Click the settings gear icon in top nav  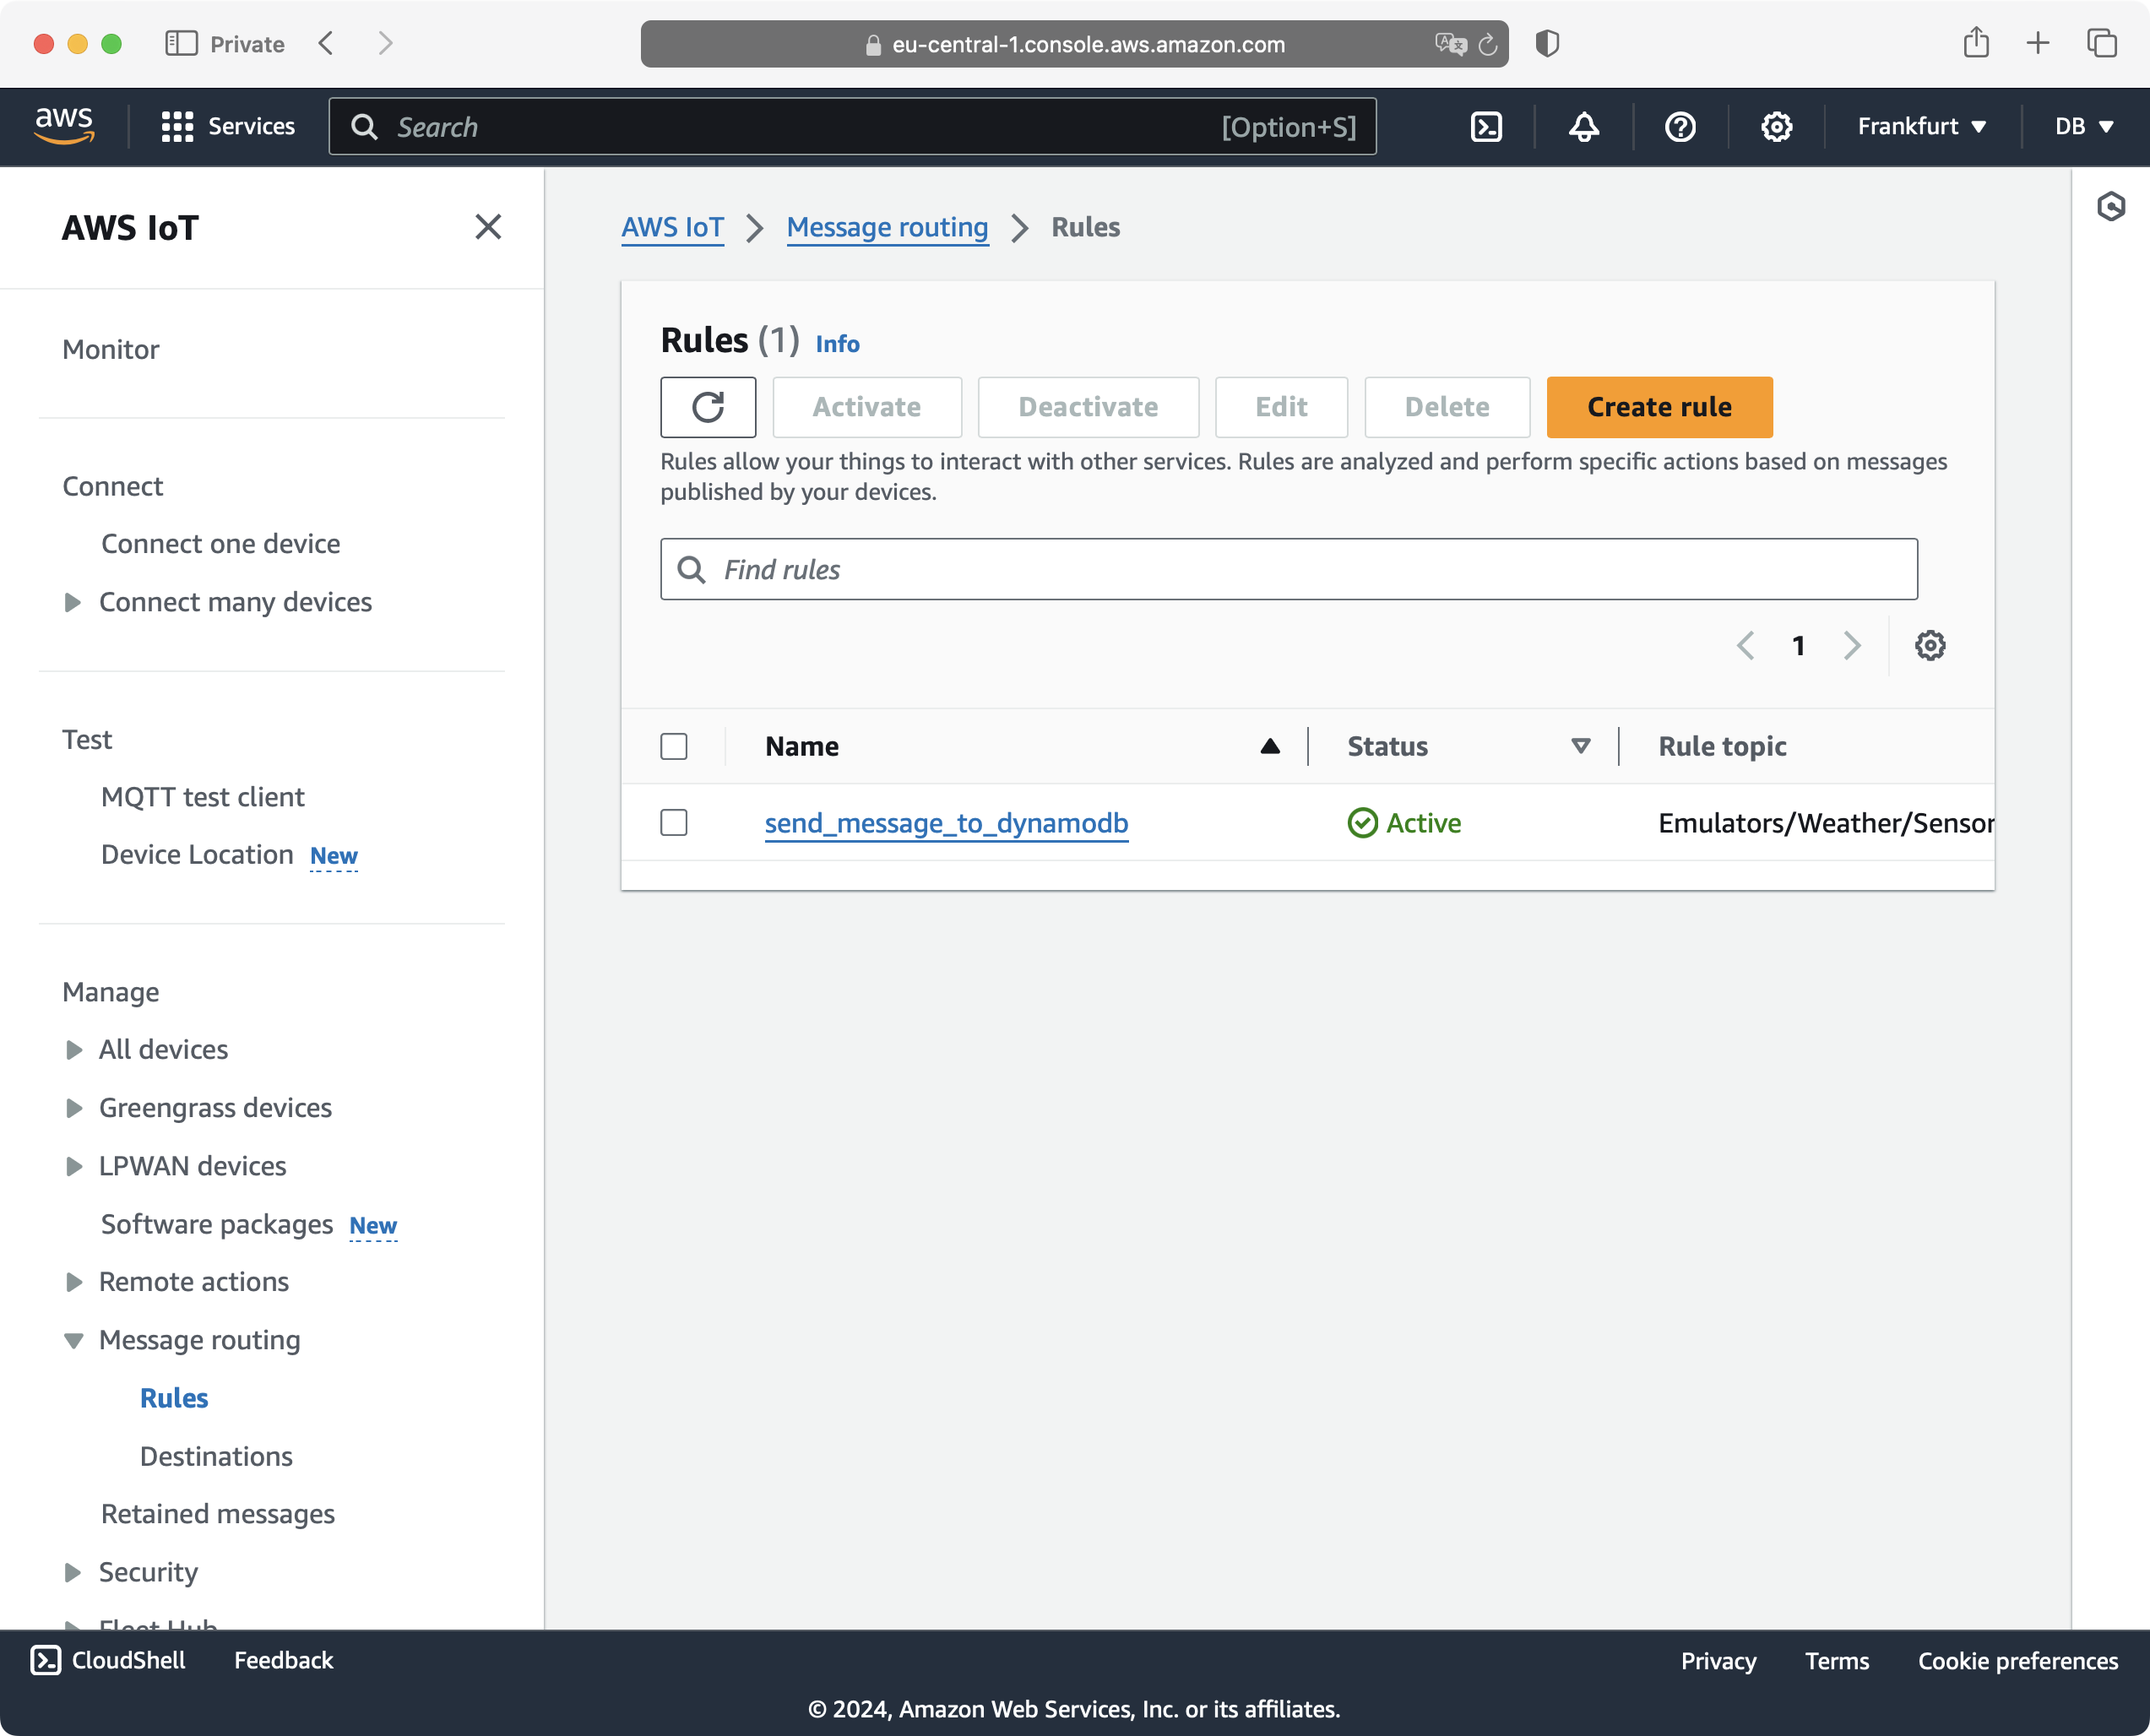[x=1773, y=126]
